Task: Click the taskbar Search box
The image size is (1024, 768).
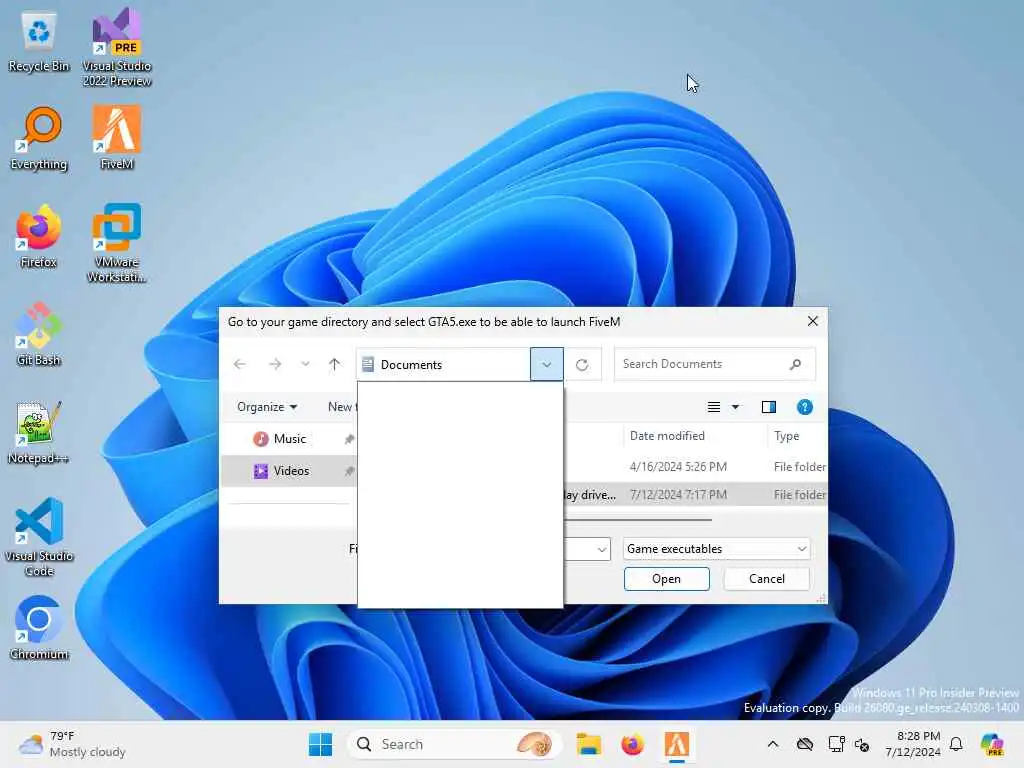Action: coord(455,744)
